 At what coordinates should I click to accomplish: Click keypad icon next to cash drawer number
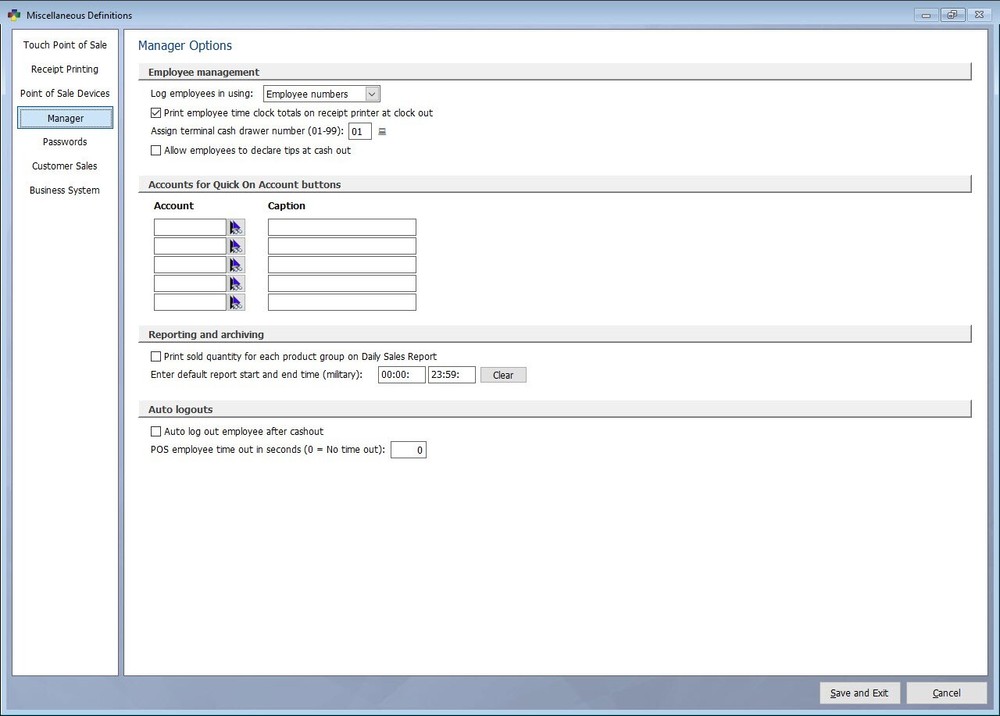point(382,132)
